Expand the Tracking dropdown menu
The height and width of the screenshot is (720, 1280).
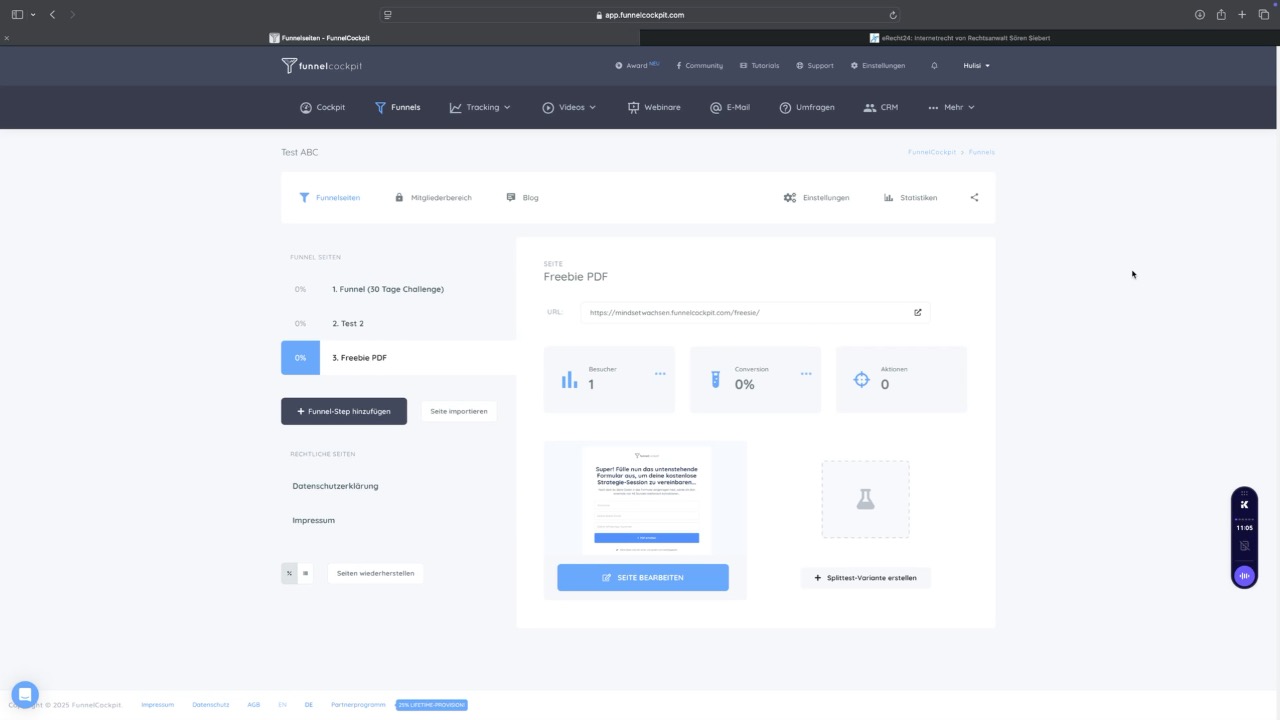coord(480,107)
